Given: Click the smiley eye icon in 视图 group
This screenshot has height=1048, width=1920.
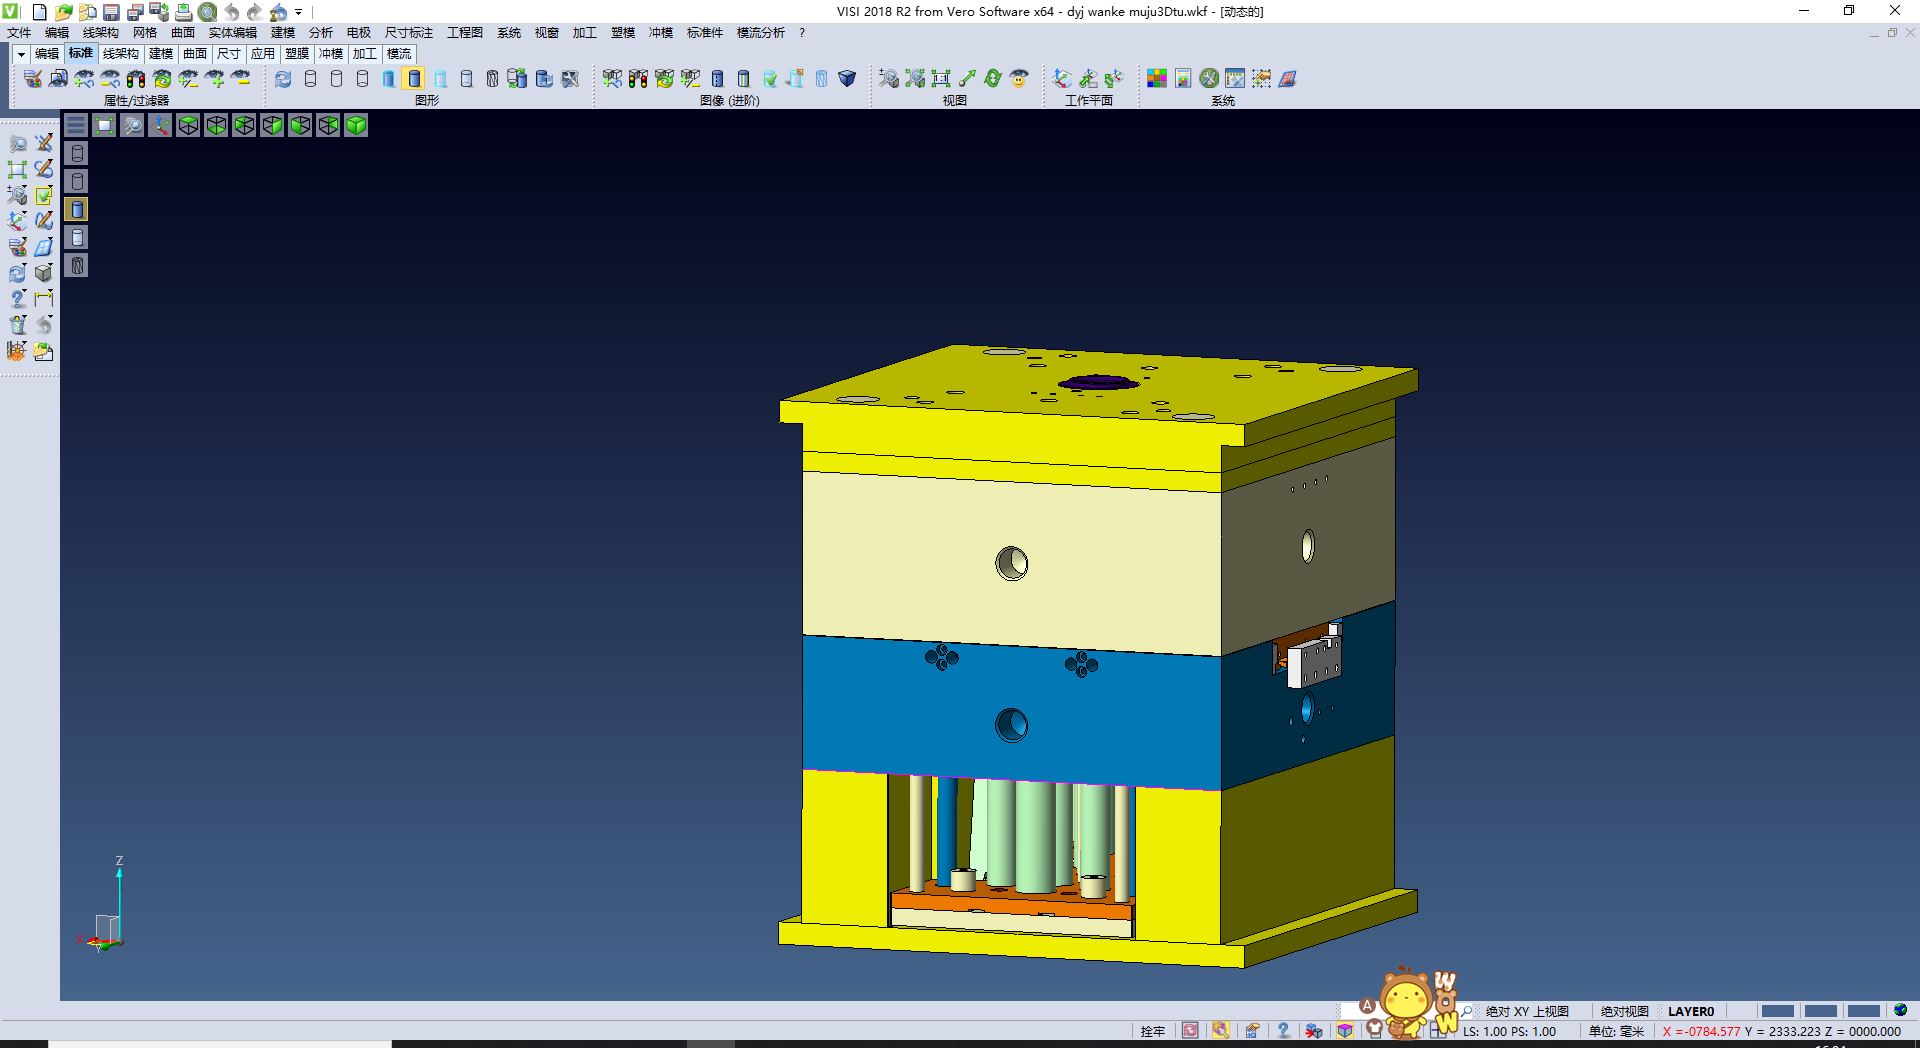Looking at the screenshot, I should click(1019, 79).
